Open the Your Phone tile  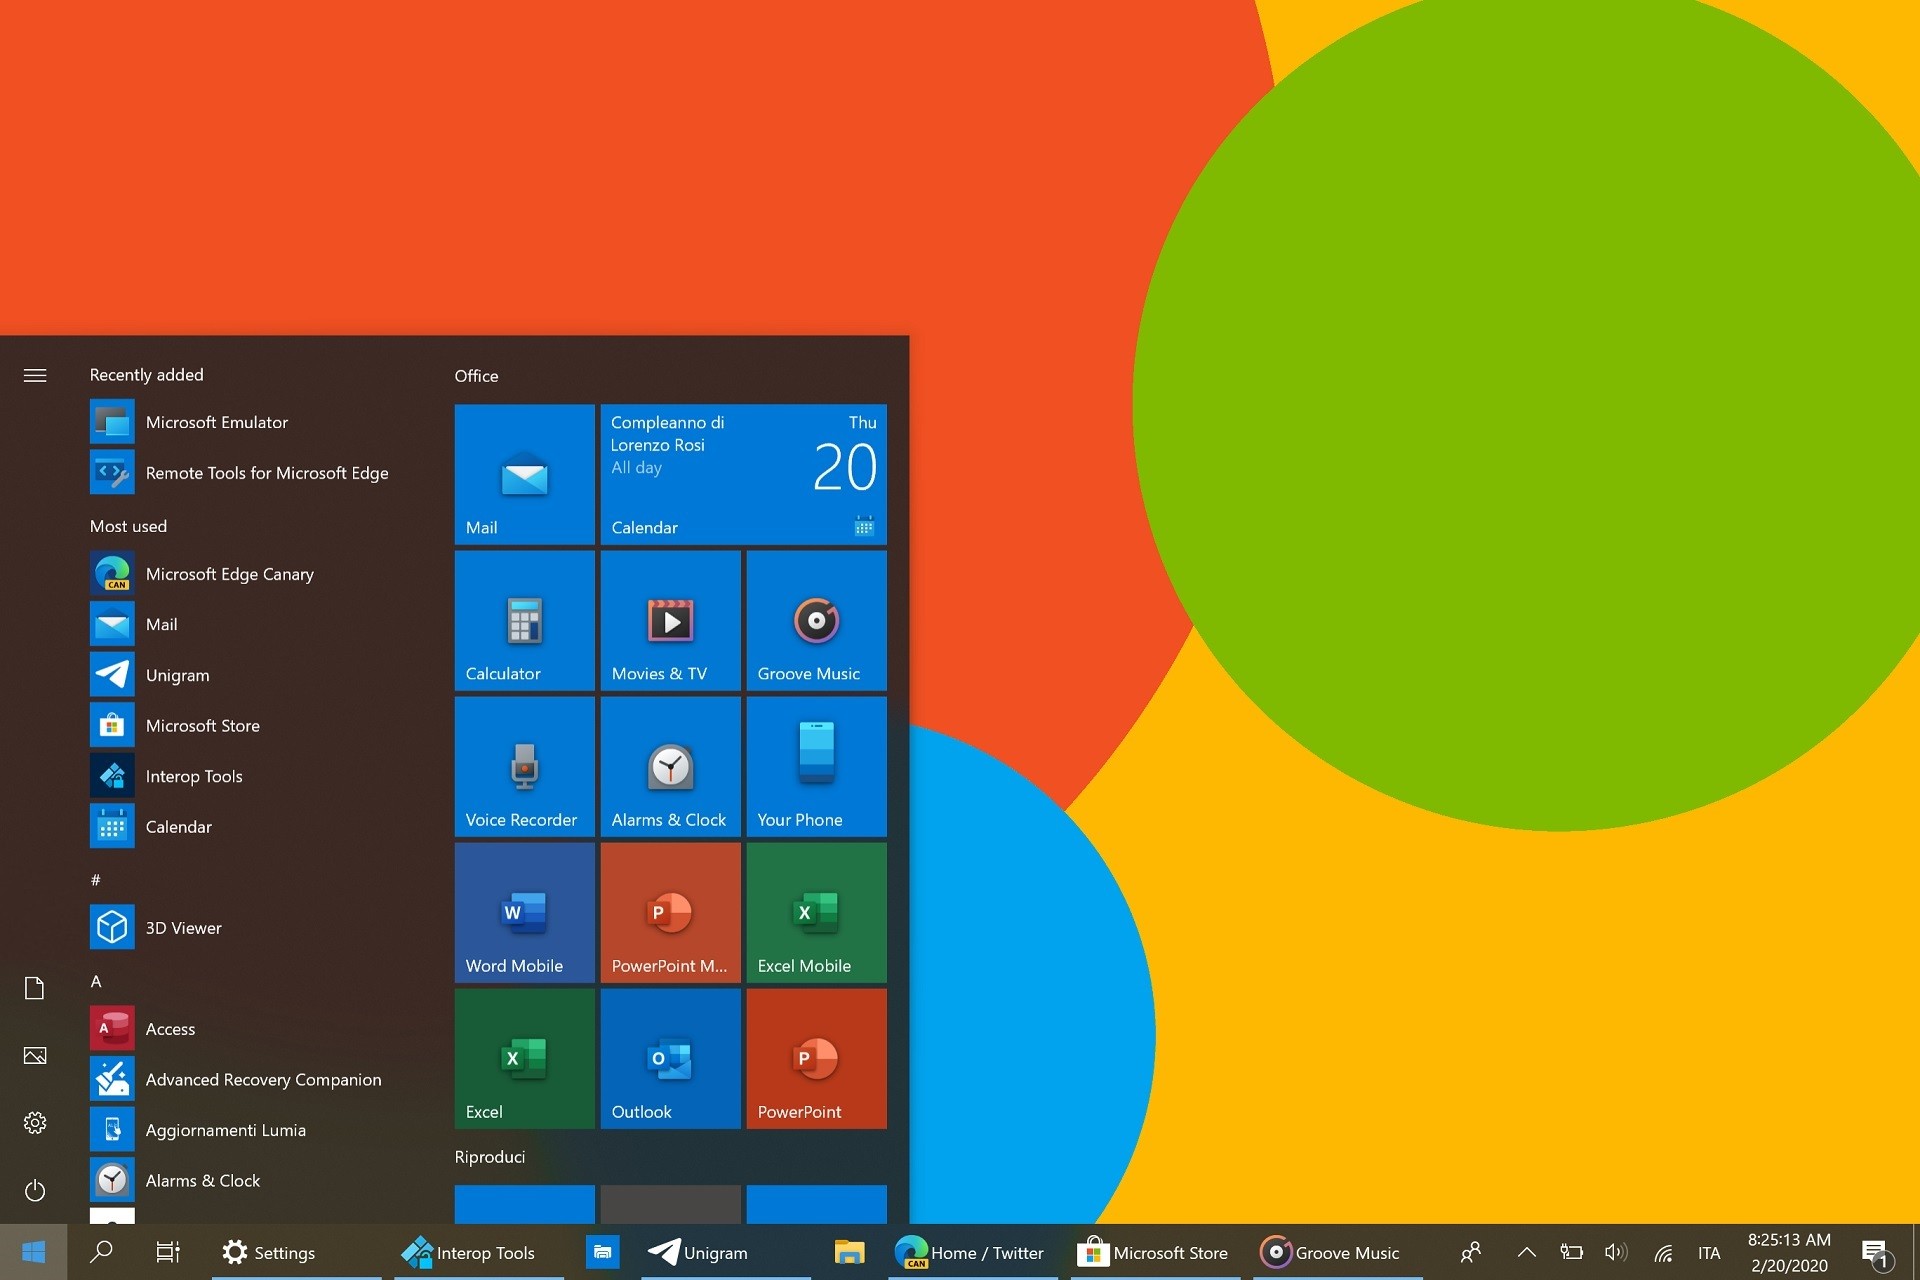pos(814,767)
